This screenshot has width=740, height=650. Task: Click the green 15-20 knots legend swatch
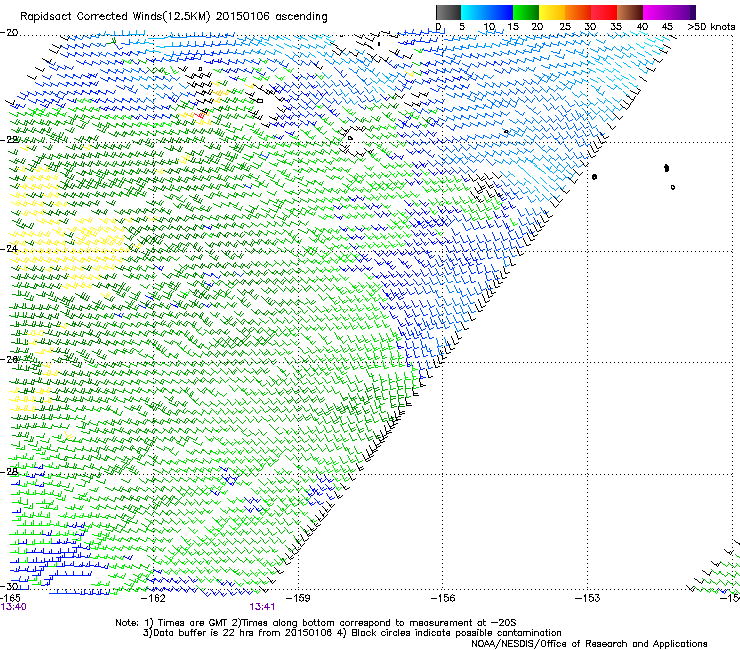526,12
